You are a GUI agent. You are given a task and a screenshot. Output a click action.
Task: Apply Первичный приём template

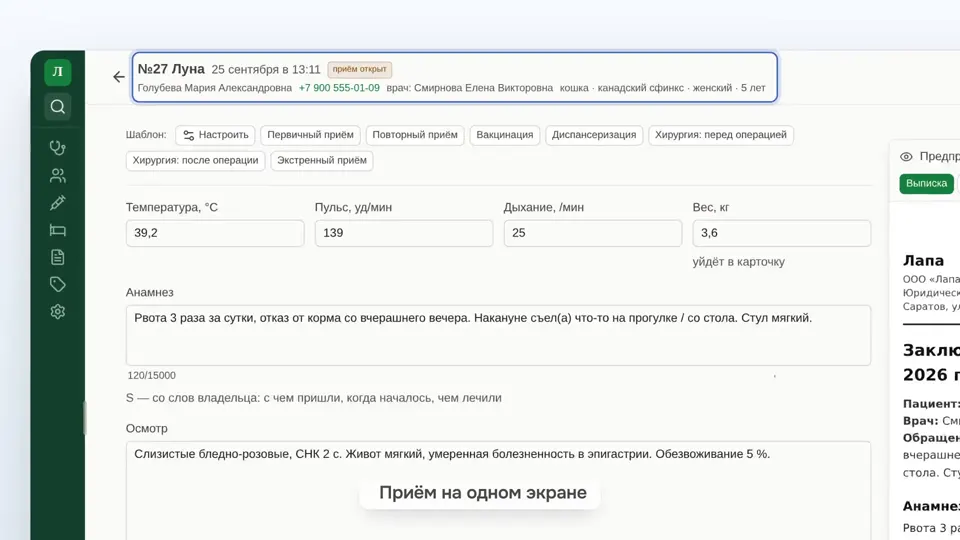pos(310,135)
